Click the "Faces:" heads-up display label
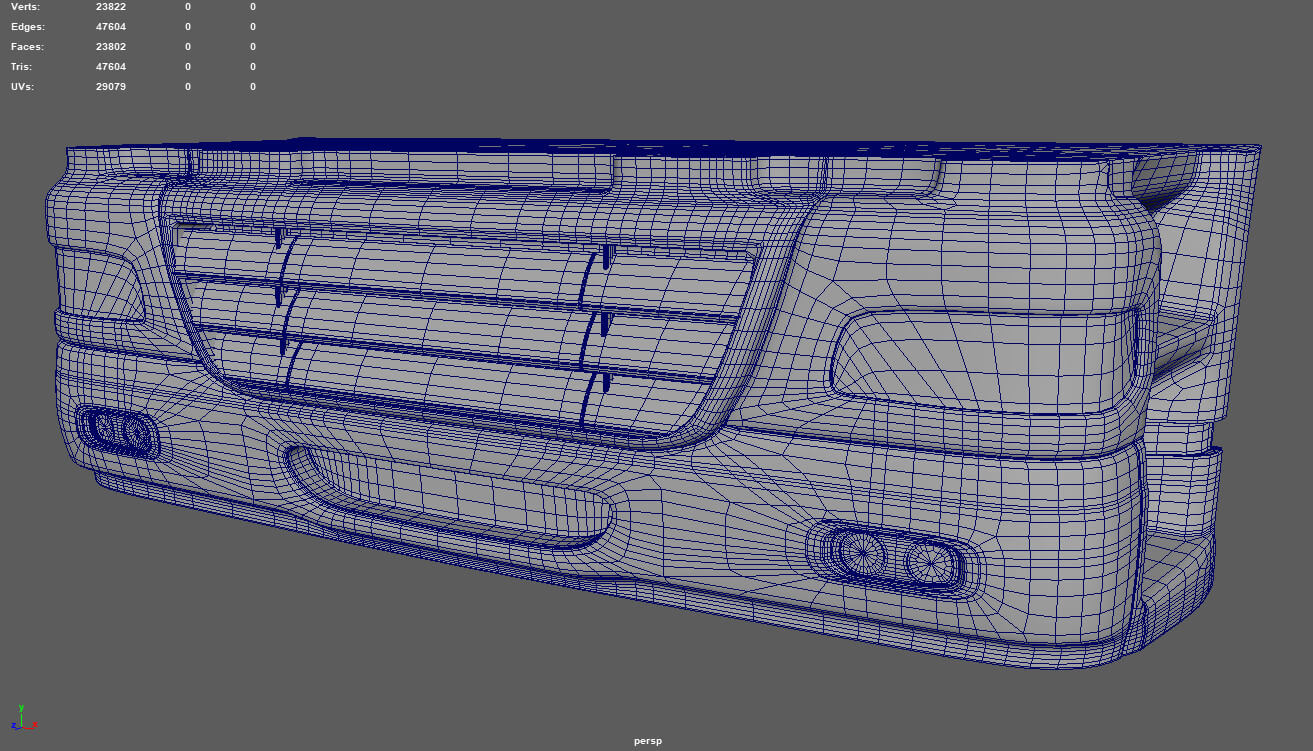 (x=28, y=47)
